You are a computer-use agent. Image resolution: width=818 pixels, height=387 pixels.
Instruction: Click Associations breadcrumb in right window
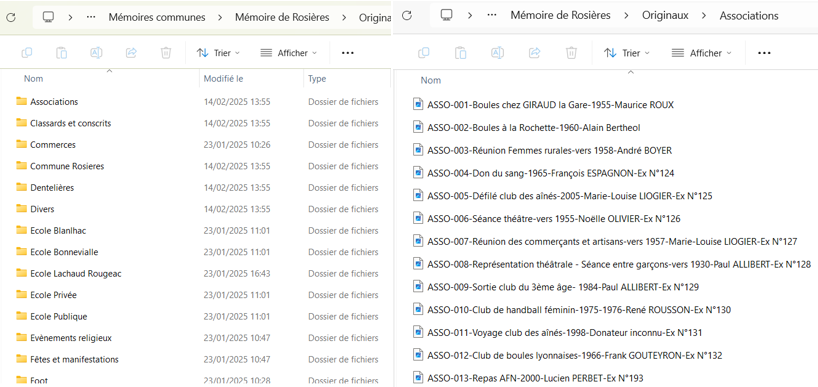749,16
